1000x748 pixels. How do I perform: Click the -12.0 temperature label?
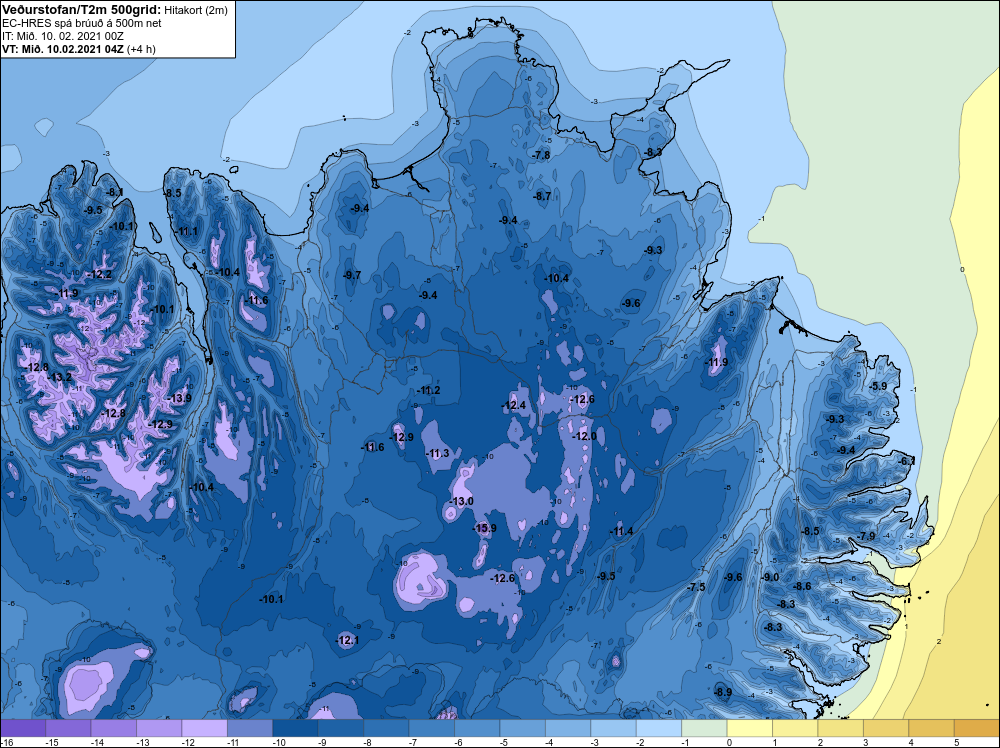coord(585,437)
